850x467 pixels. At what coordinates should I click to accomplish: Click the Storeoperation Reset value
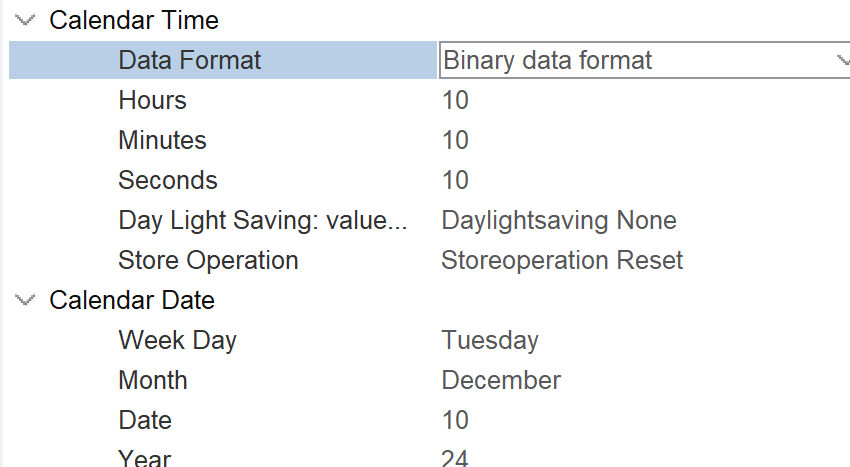point(561,260)
